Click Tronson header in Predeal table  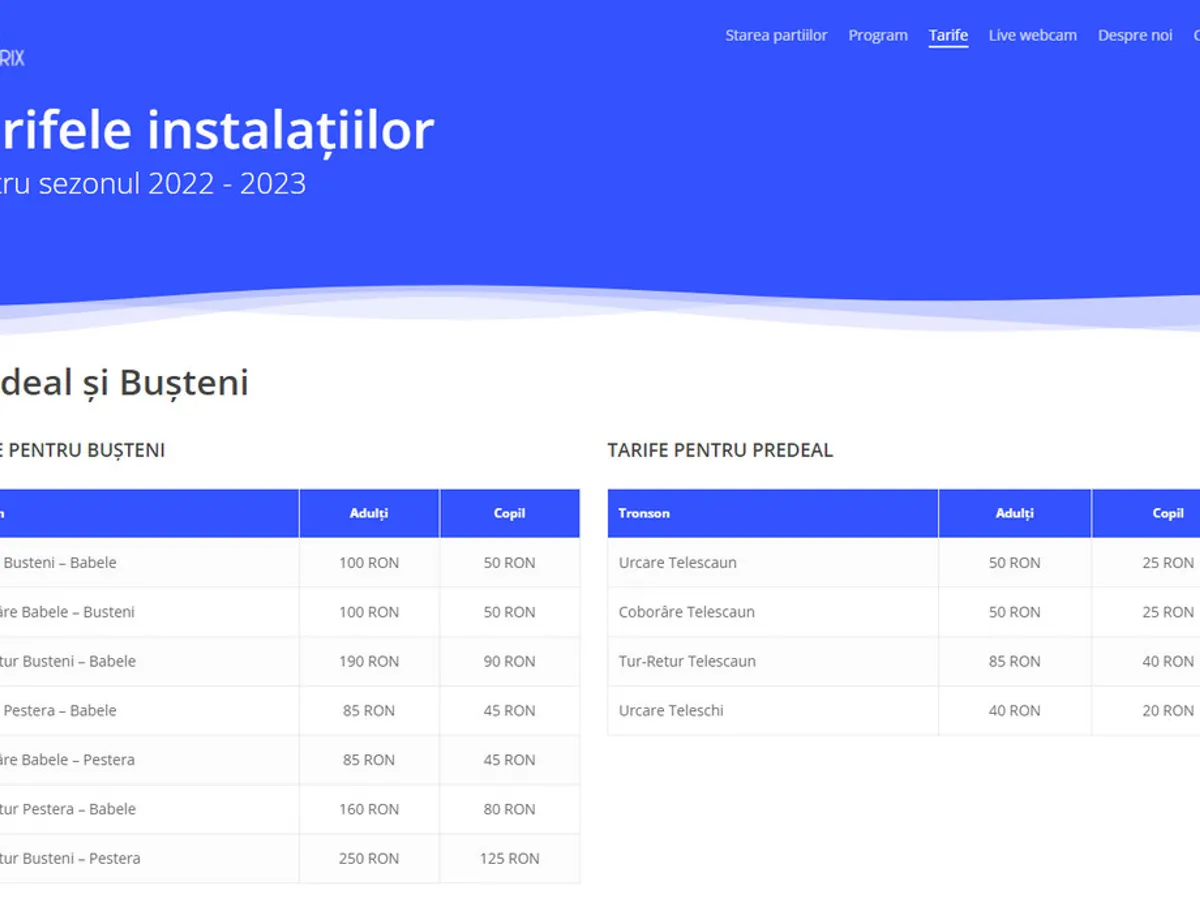tap(644, 514)
